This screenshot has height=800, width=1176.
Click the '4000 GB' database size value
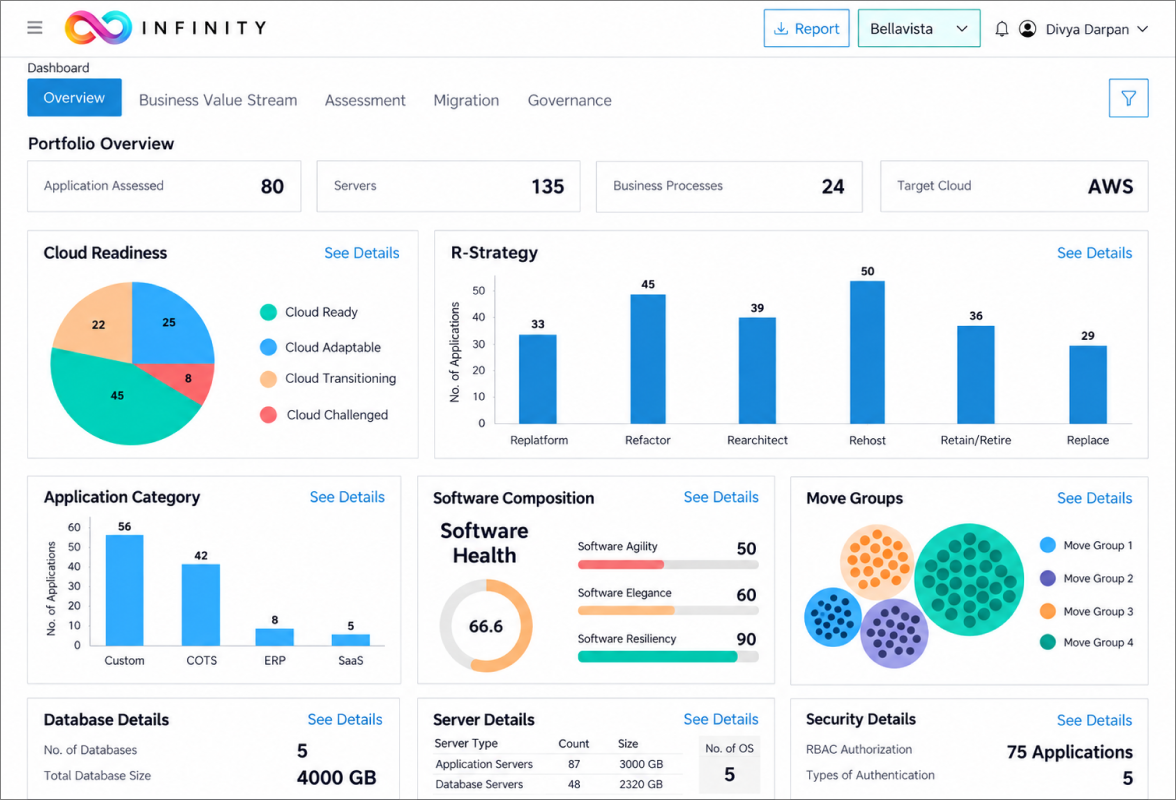[x=336, y=778]
